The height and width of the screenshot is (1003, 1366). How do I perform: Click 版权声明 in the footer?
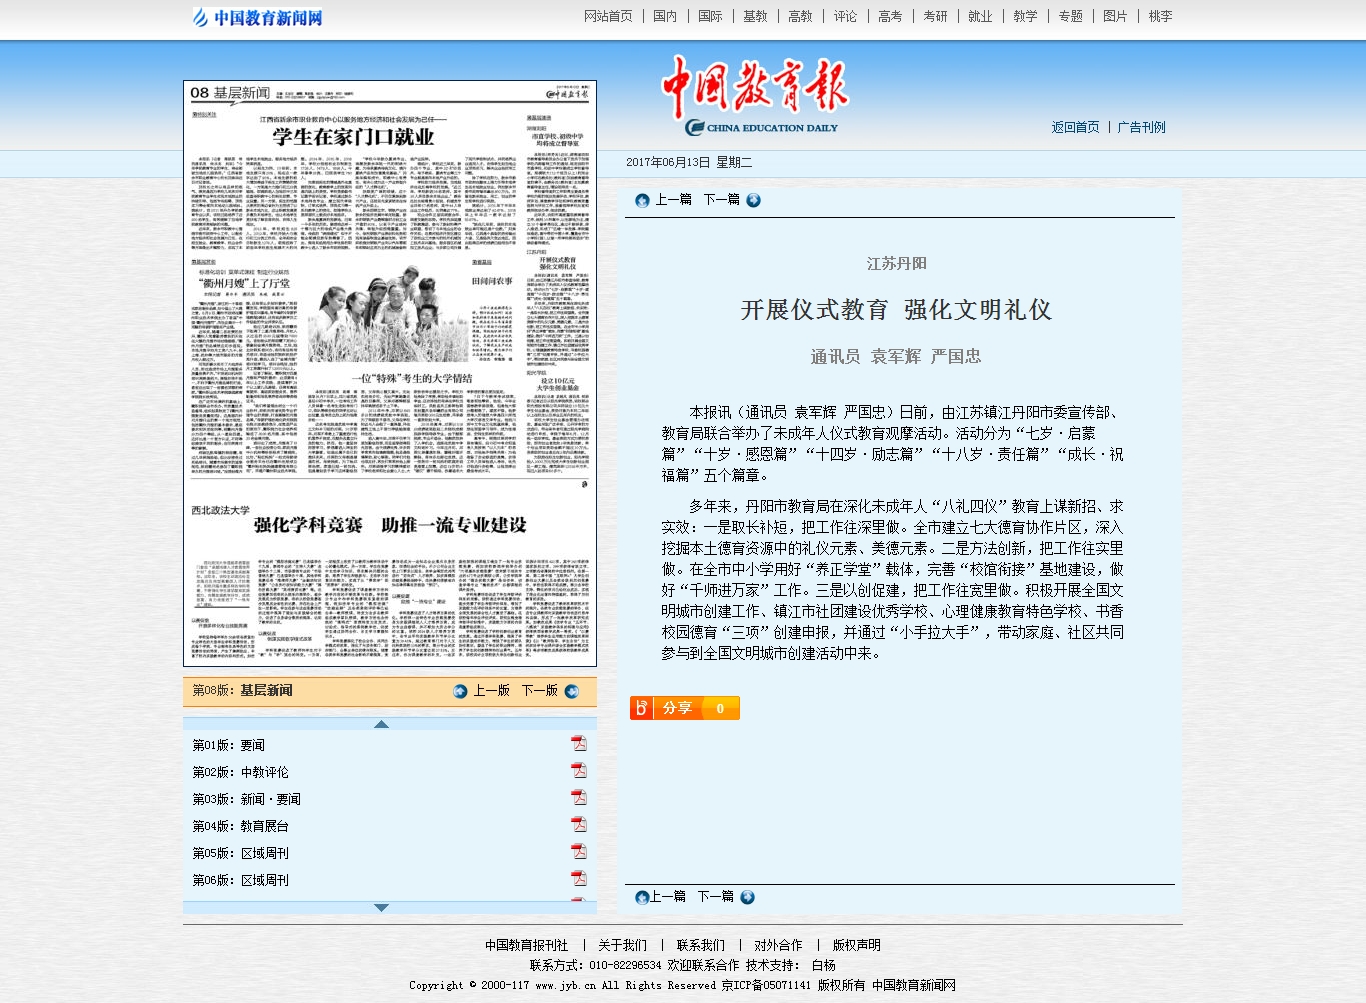click(x=856, y=945)
